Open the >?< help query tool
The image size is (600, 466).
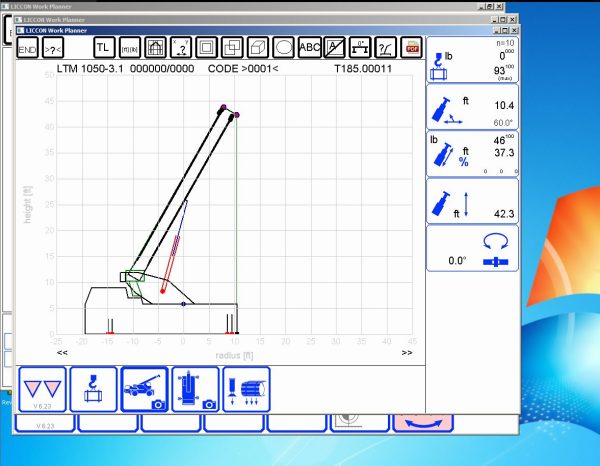[x=53, y=48]
